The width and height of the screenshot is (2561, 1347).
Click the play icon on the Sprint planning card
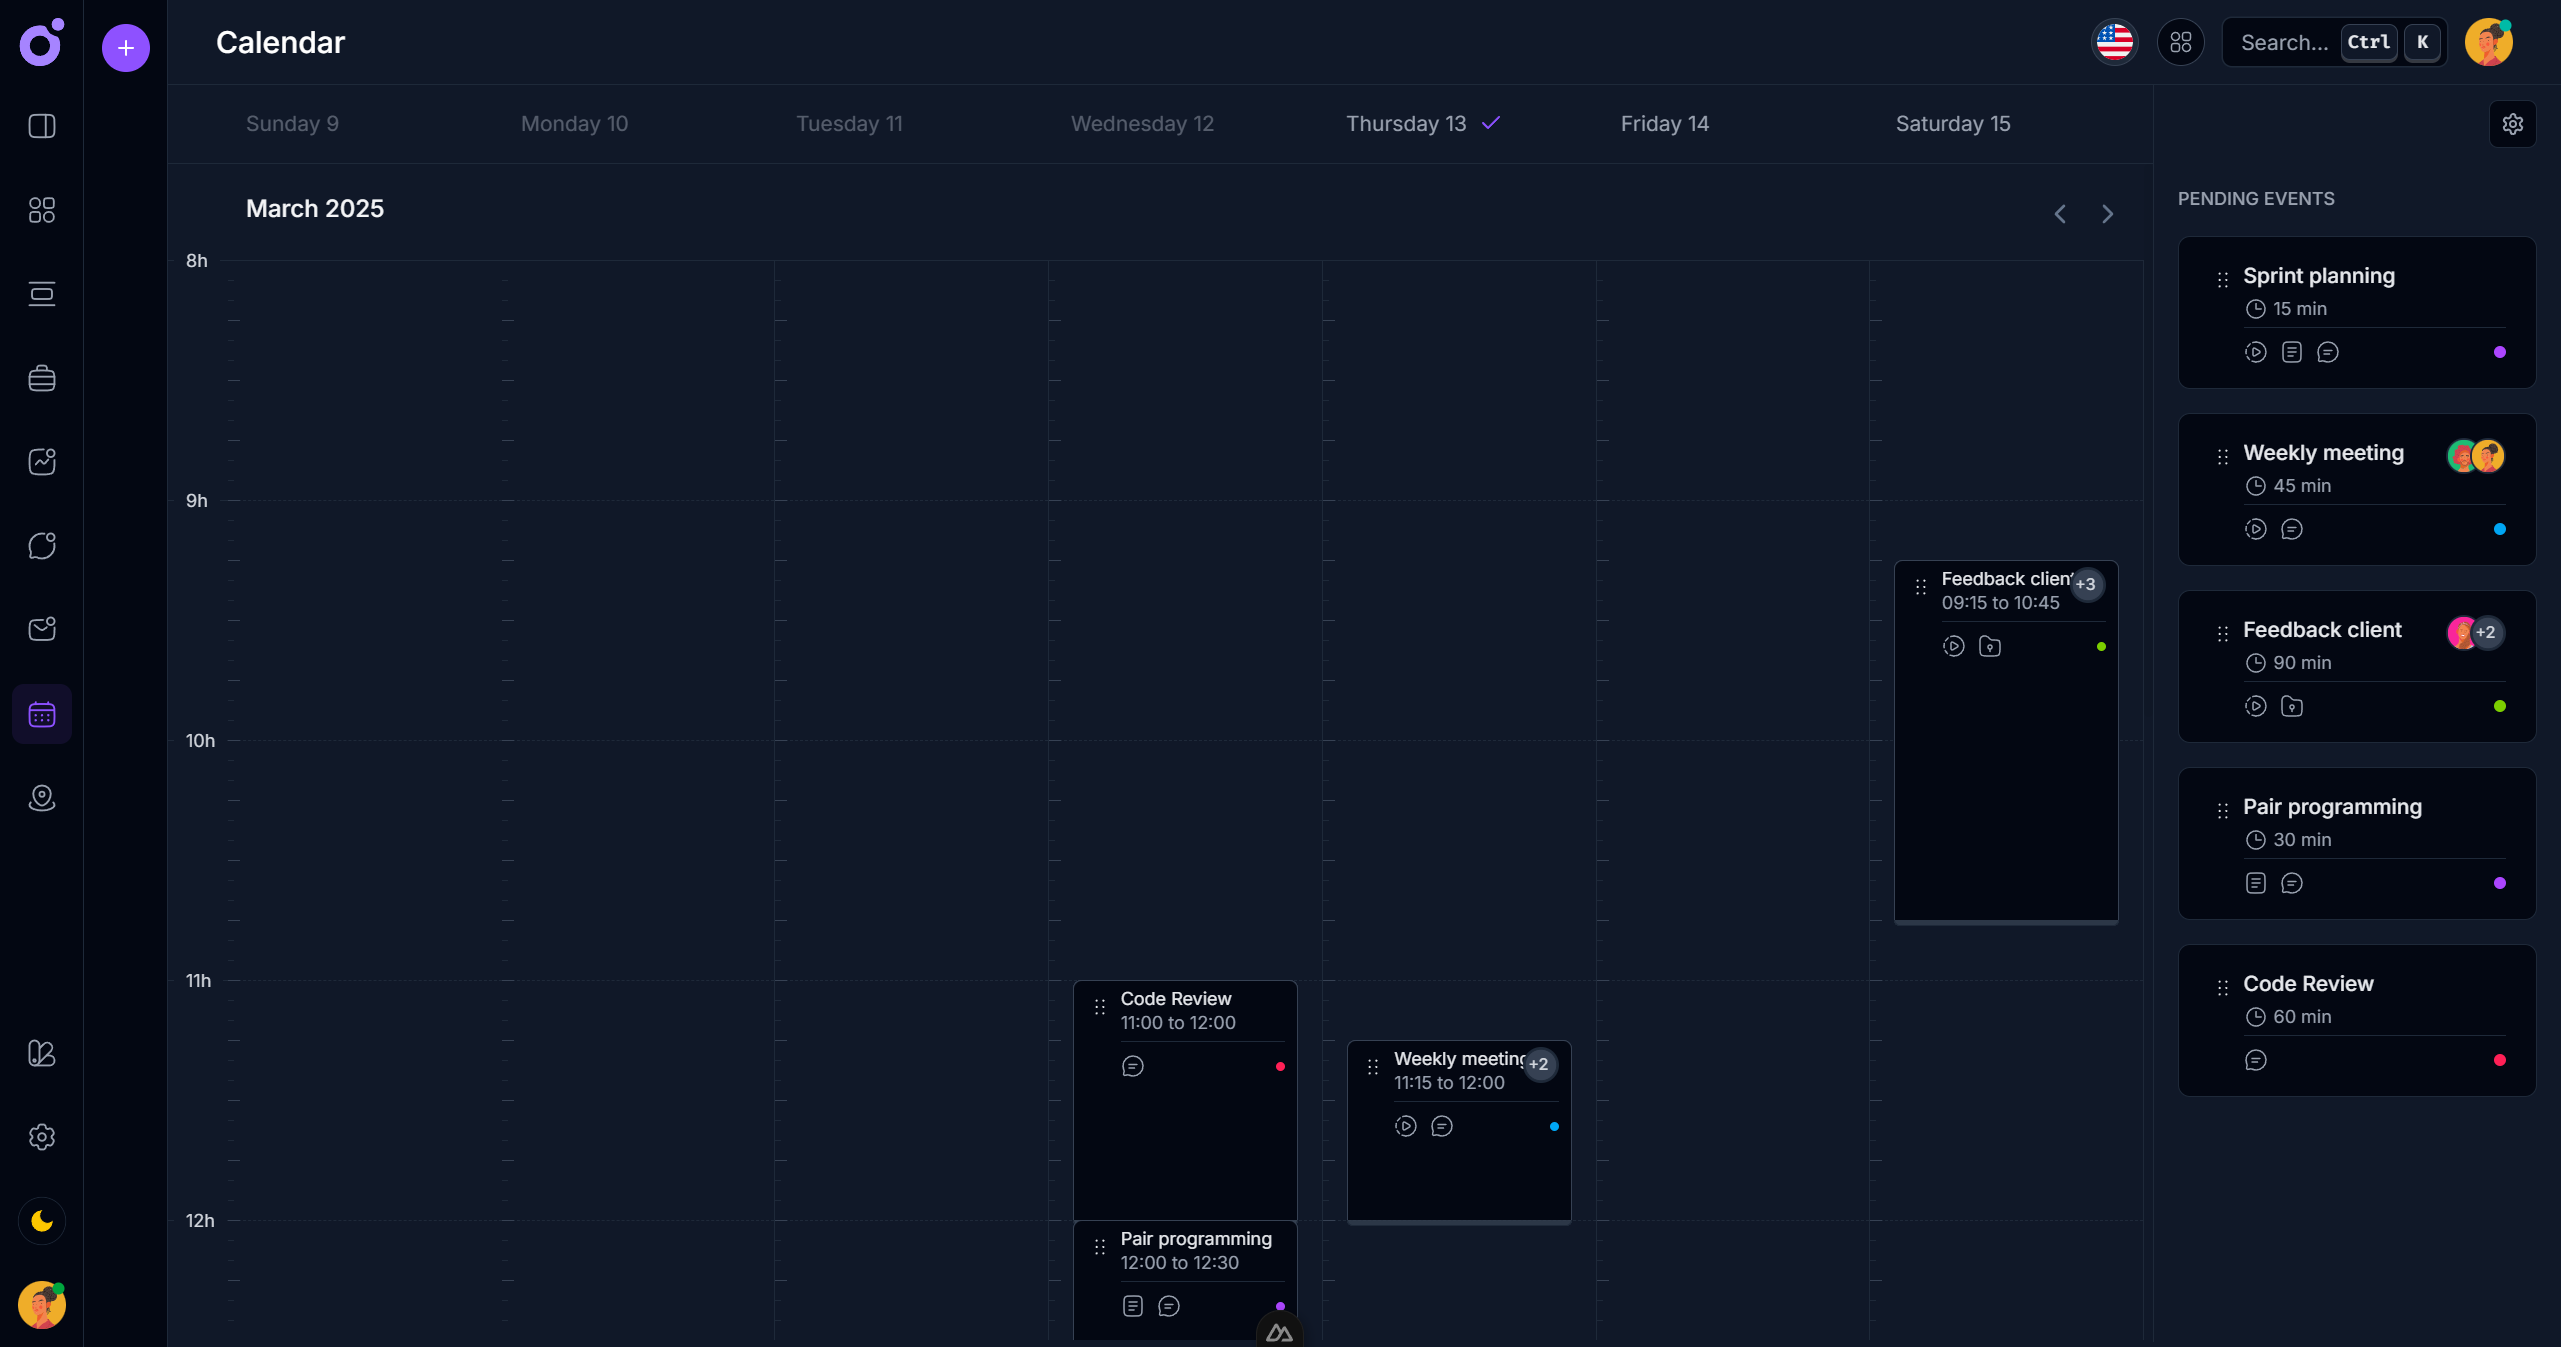tap(2255, 351)
